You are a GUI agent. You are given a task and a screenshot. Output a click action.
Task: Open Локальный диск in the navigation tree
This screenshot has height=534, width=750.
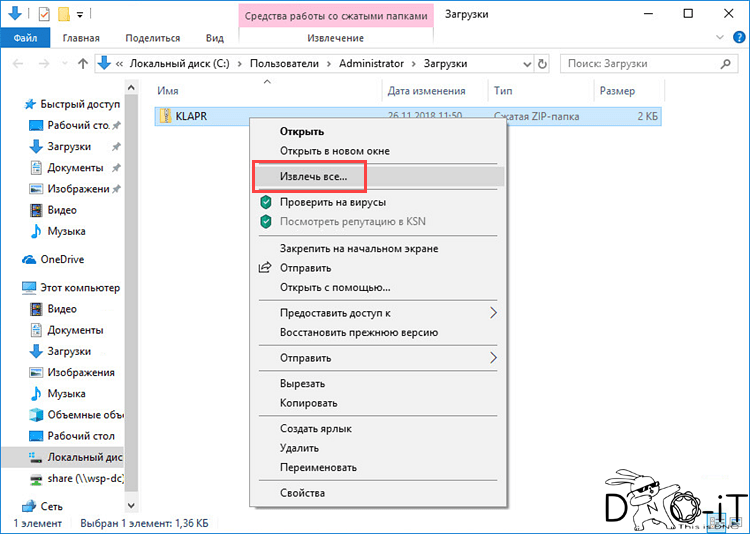[82, 457]
